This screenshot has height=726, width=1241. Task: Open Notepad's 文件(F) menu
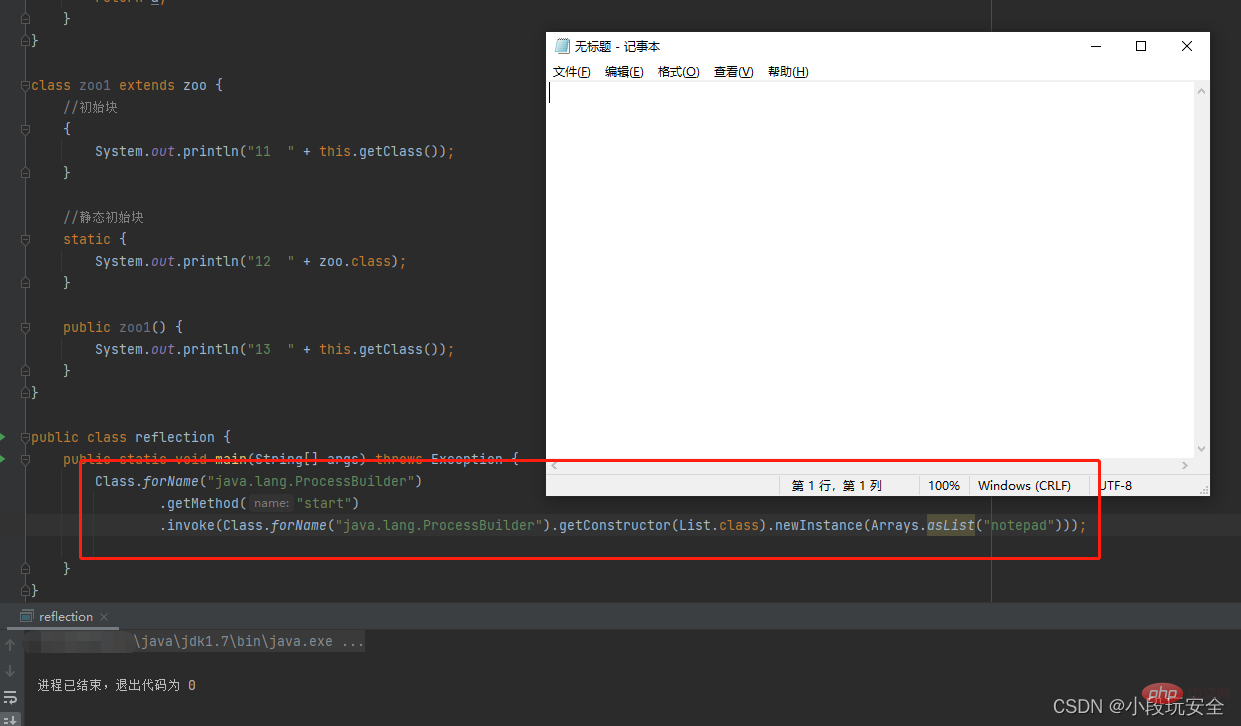pyautogui.click(x=572, y=72)
